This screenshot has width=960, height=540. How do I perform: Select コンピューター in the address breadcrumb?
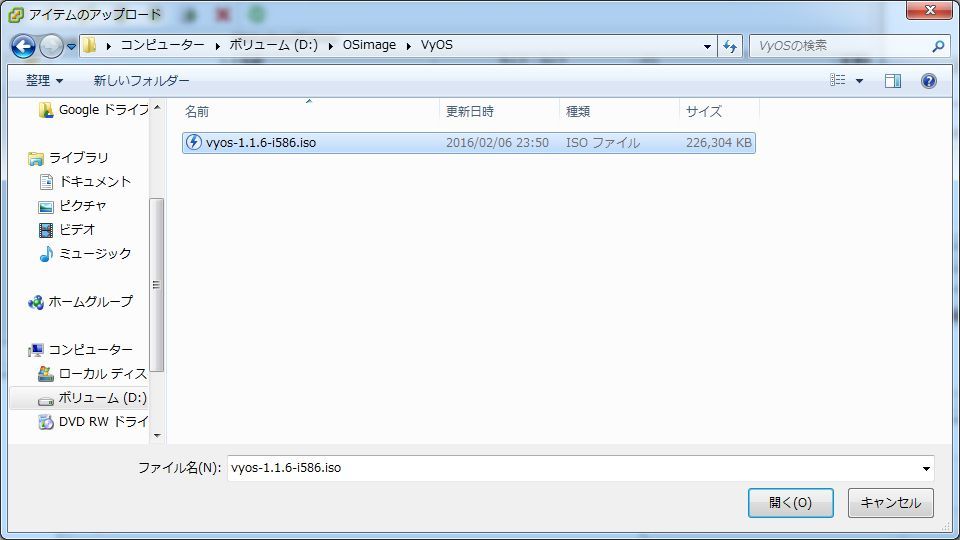162,45
